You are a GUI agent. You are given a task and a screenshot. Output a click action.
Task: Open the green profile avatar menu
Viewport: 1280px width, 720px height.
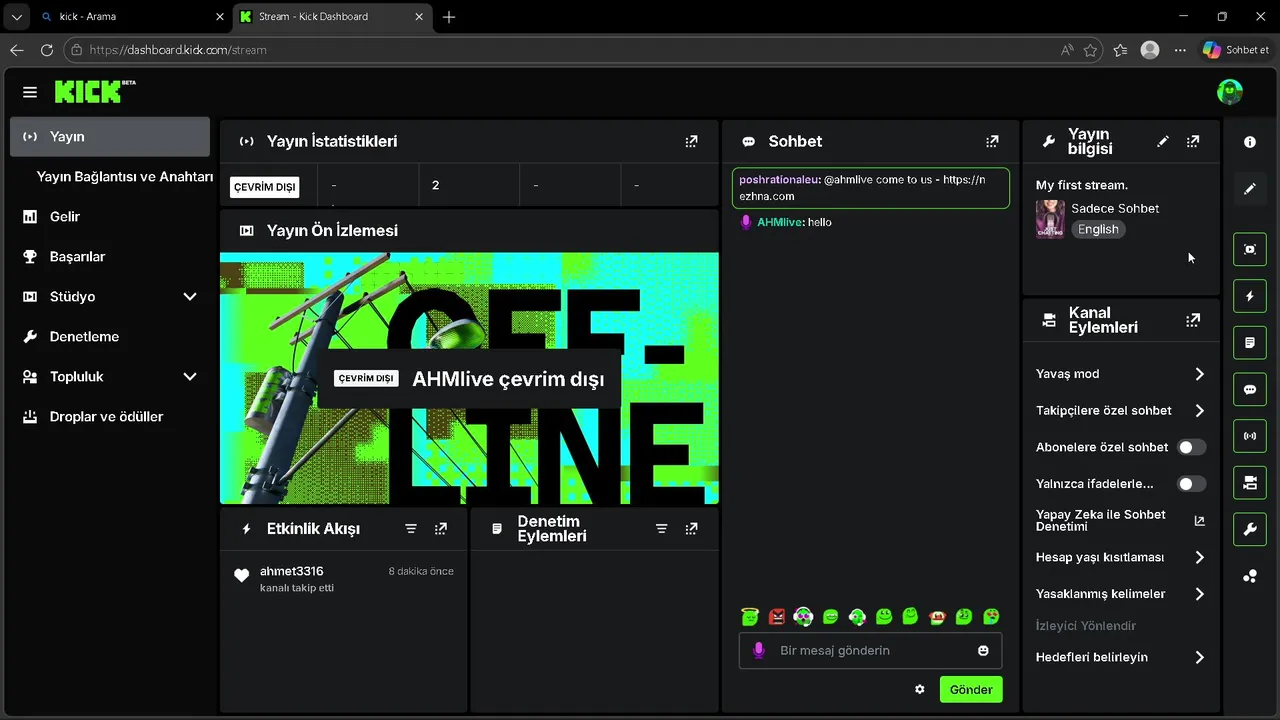1229,92
